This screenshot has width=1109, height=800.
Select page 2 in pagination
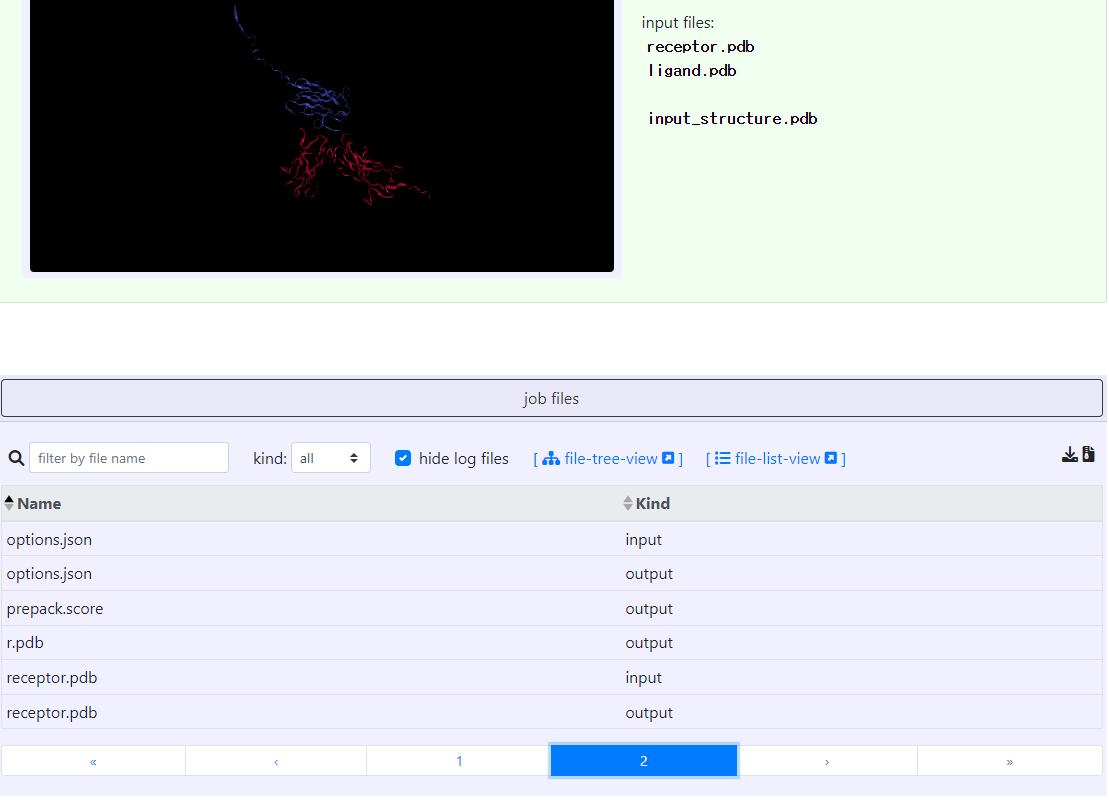tap(643, 761)
